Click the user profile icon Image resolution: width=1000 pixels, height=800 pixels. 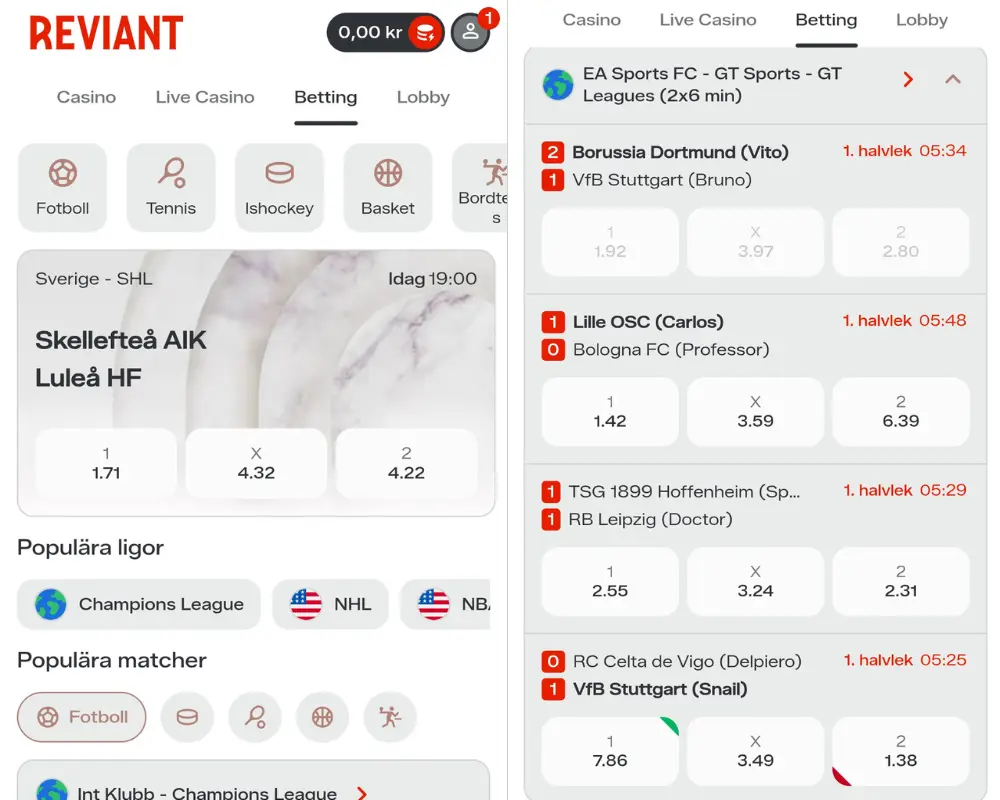pos(470,33)
